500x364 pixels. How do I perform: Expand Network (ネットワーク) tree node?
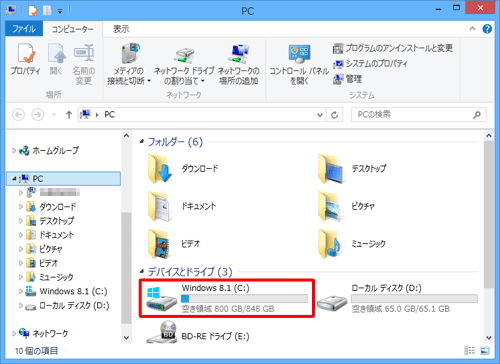coord(14,333)
